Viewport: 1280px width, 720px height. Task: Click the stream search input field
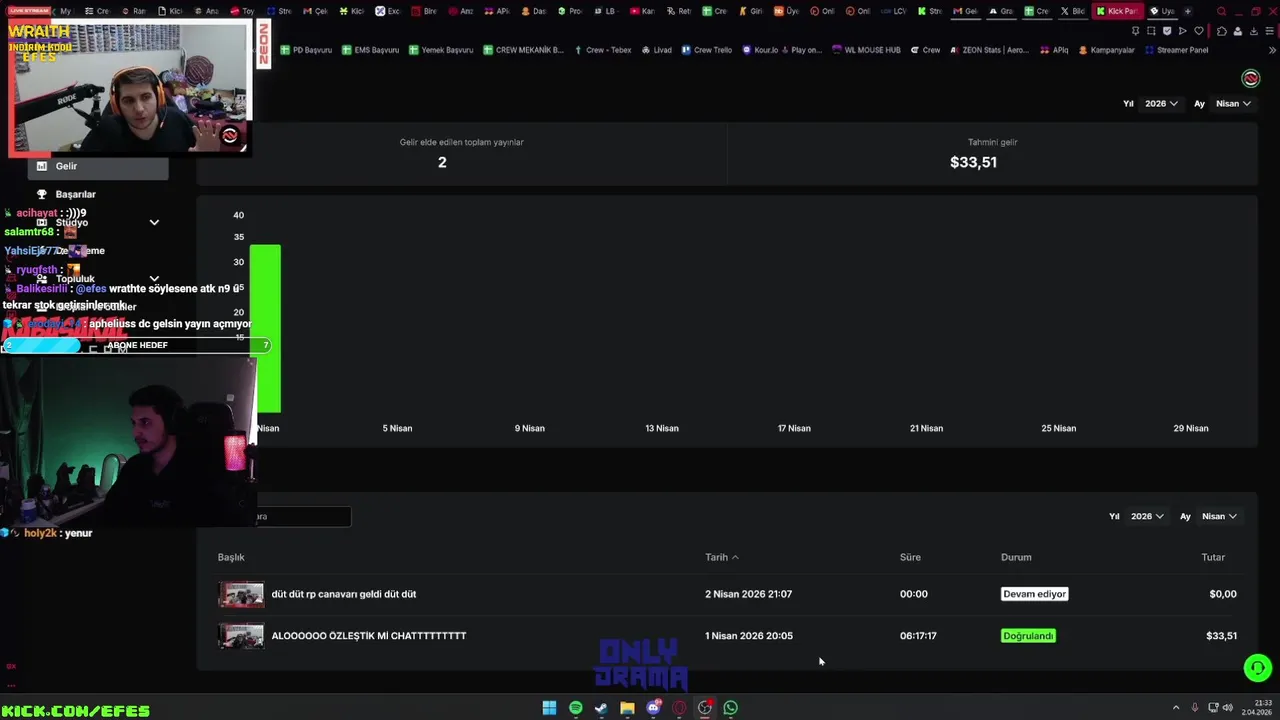click(x=304, y=517)
